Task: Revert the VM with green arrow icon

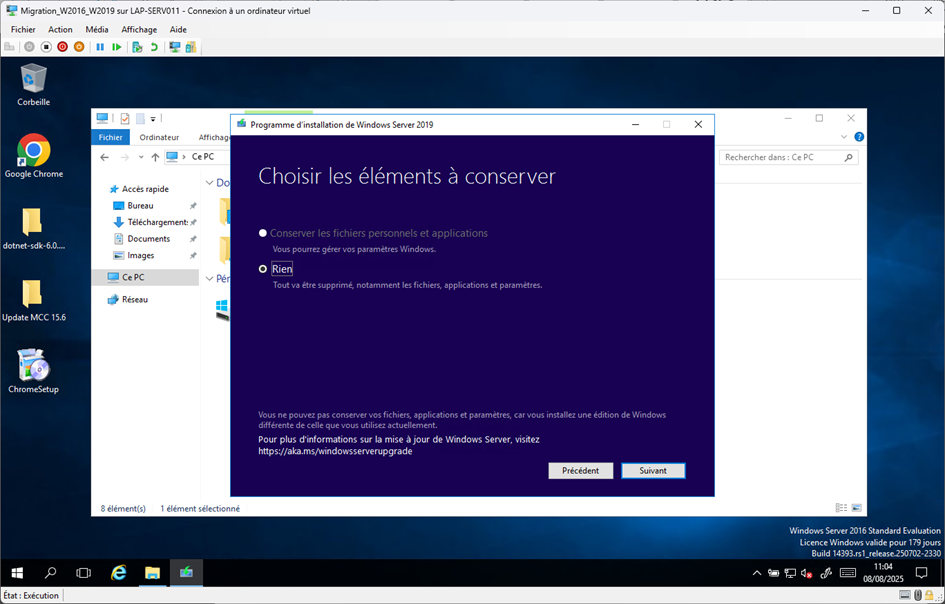Action: click(x=154, y=47)
